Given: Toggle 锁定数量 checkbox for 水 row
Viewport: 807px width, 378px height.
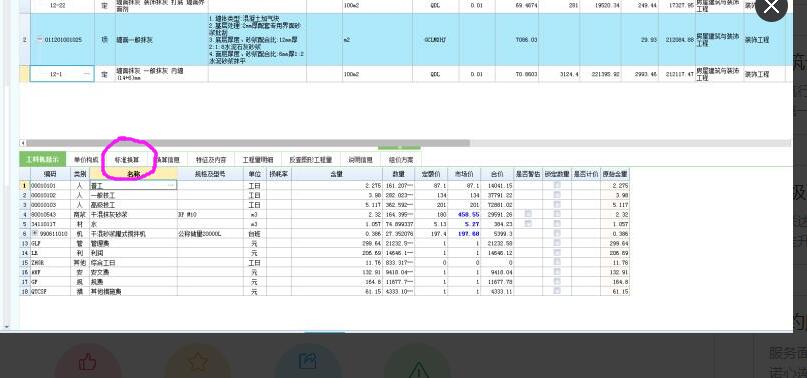Looking at the screenshot, I should (x=557, y=224).
